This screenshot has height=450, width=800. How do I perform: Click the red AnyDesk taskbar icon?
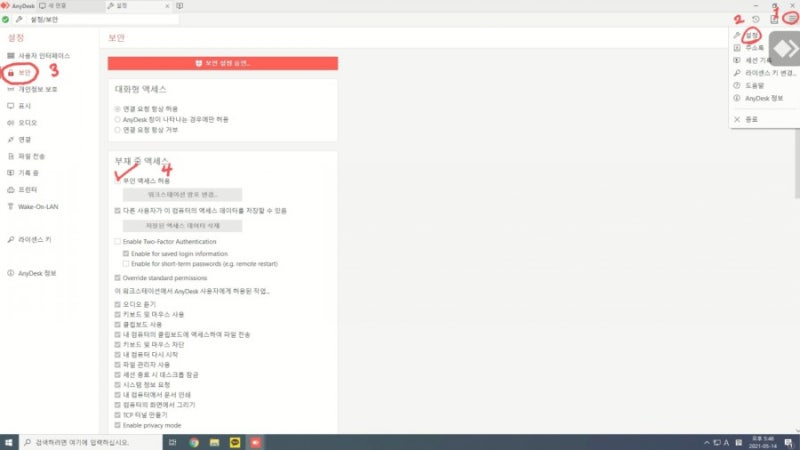point(255,442)
